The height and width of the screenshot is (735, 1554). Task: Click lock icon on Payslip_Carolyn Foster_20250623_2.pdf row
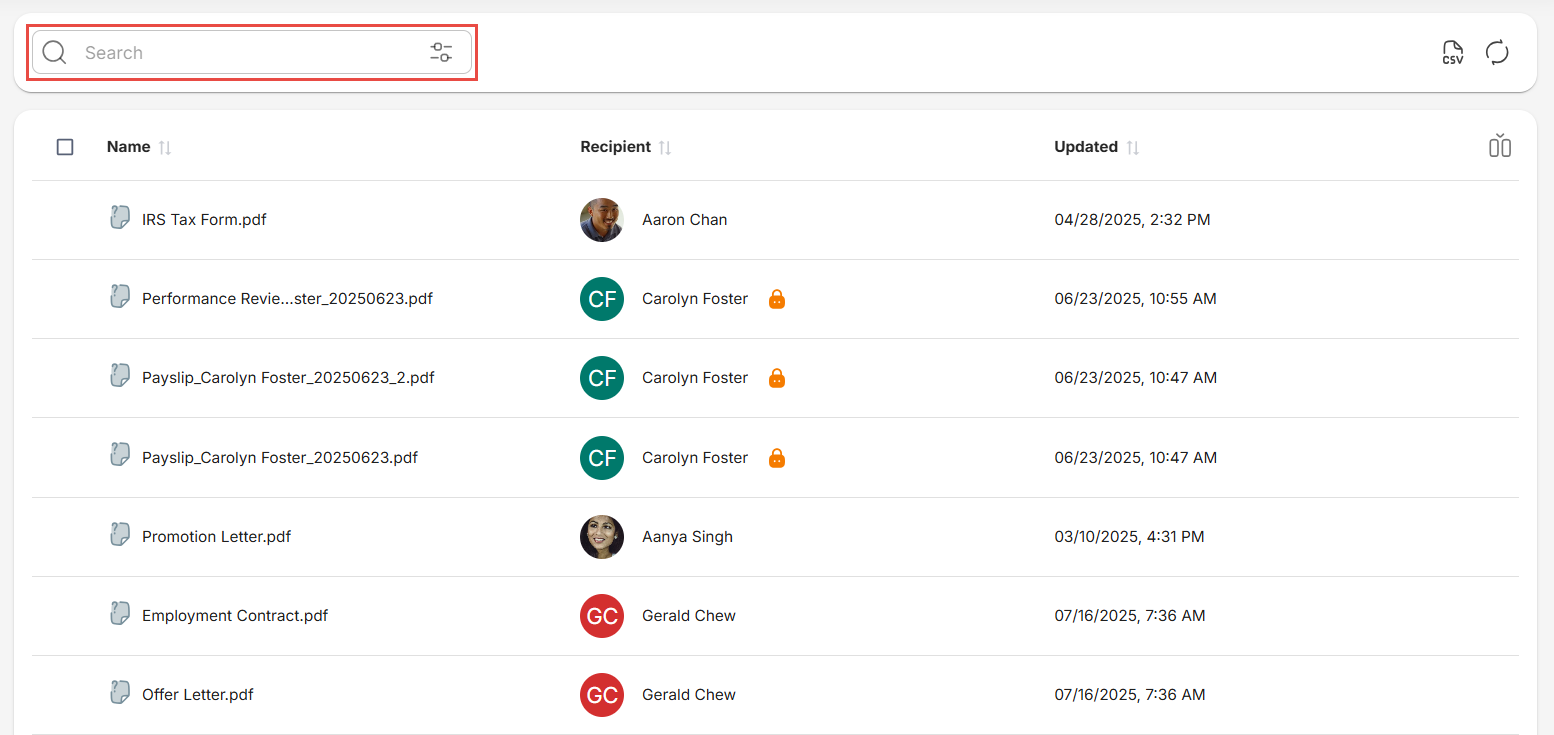[x=777, y=378]
